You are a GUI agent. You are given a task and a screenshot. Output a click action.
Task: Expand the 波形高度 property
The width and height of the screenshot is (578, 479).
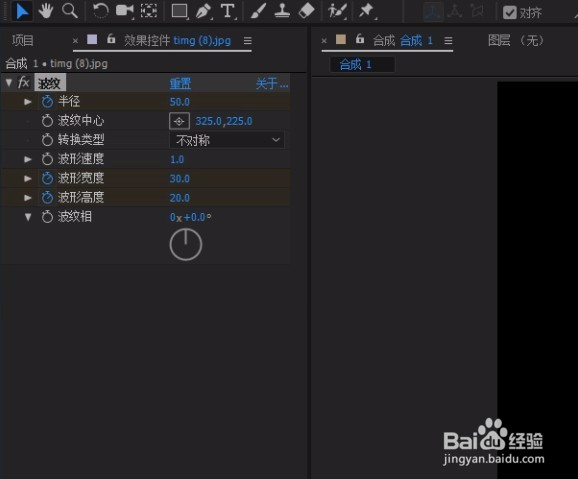tap(28, 198)
